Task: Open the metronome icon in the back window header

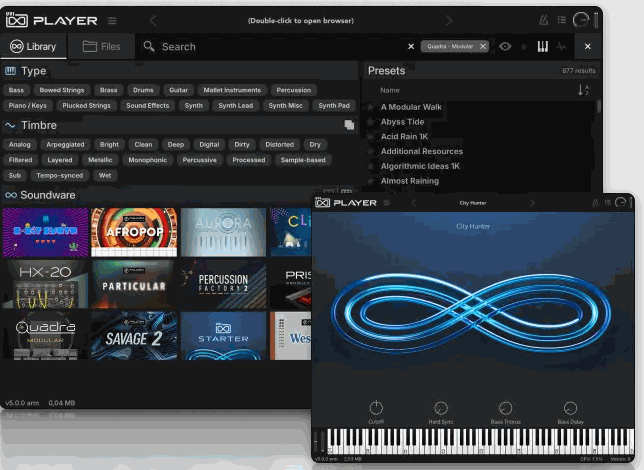Action: [544, 20]
